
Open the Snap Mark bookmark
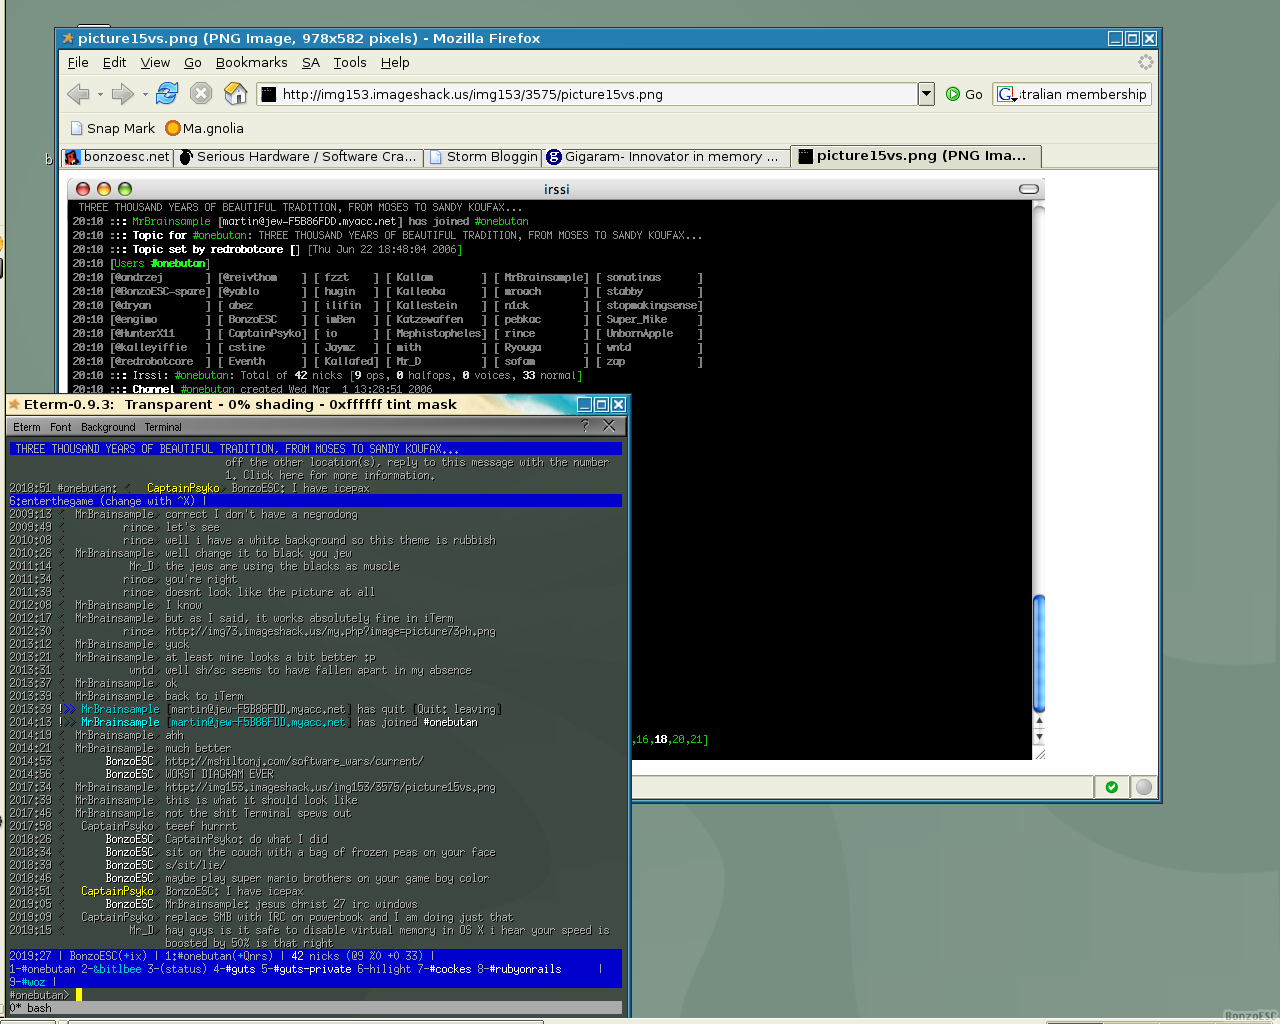click(112, 128)
